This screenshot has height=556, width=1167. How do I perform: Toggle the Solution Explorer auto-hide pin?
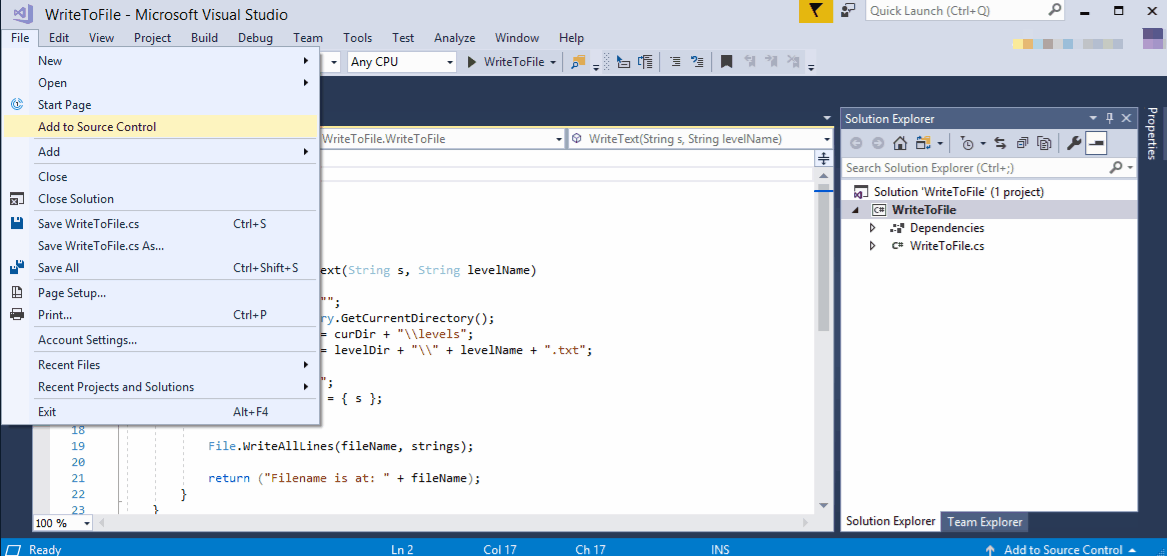[x=1110, y=118]
